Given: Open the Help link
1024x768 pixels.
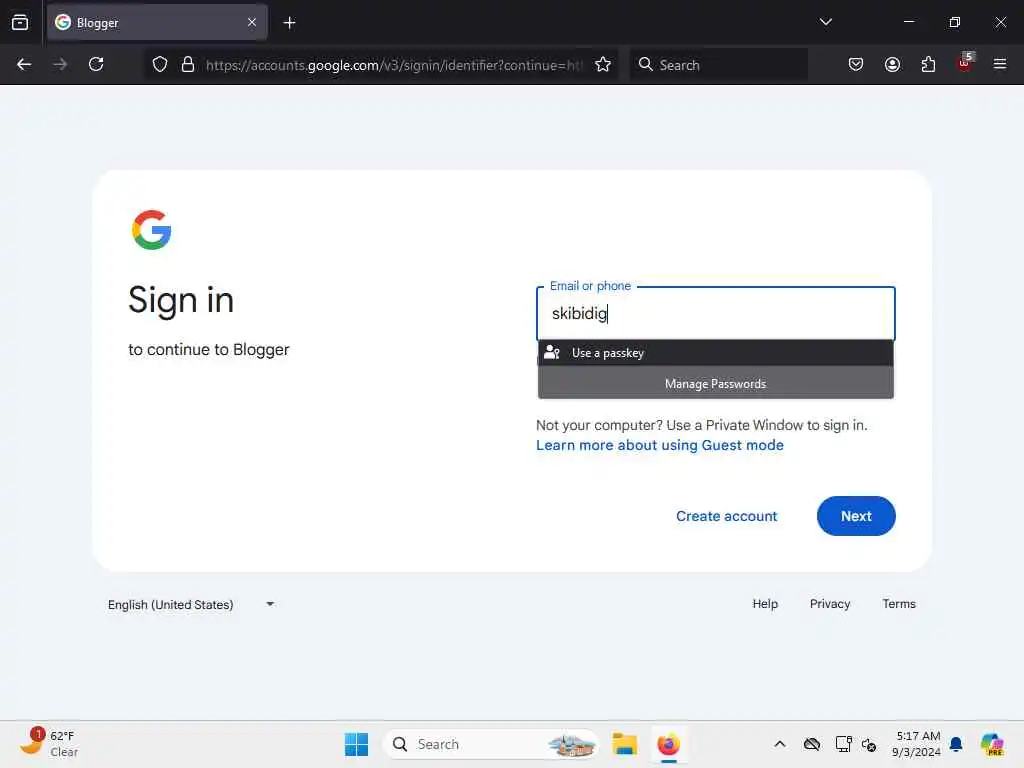Looking at the screenshot, I should [x=765, y=604].
